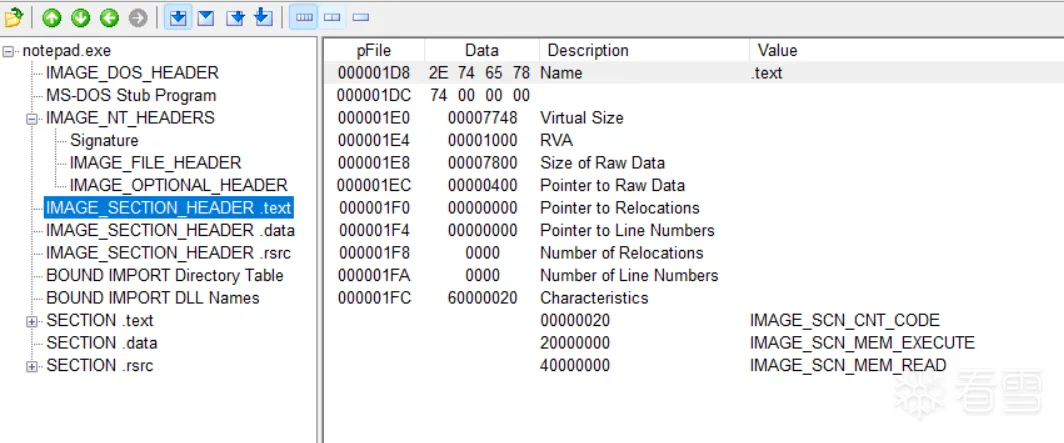
Task: Expand the SECTION .text tree node
Action: (x=33, y=321)
